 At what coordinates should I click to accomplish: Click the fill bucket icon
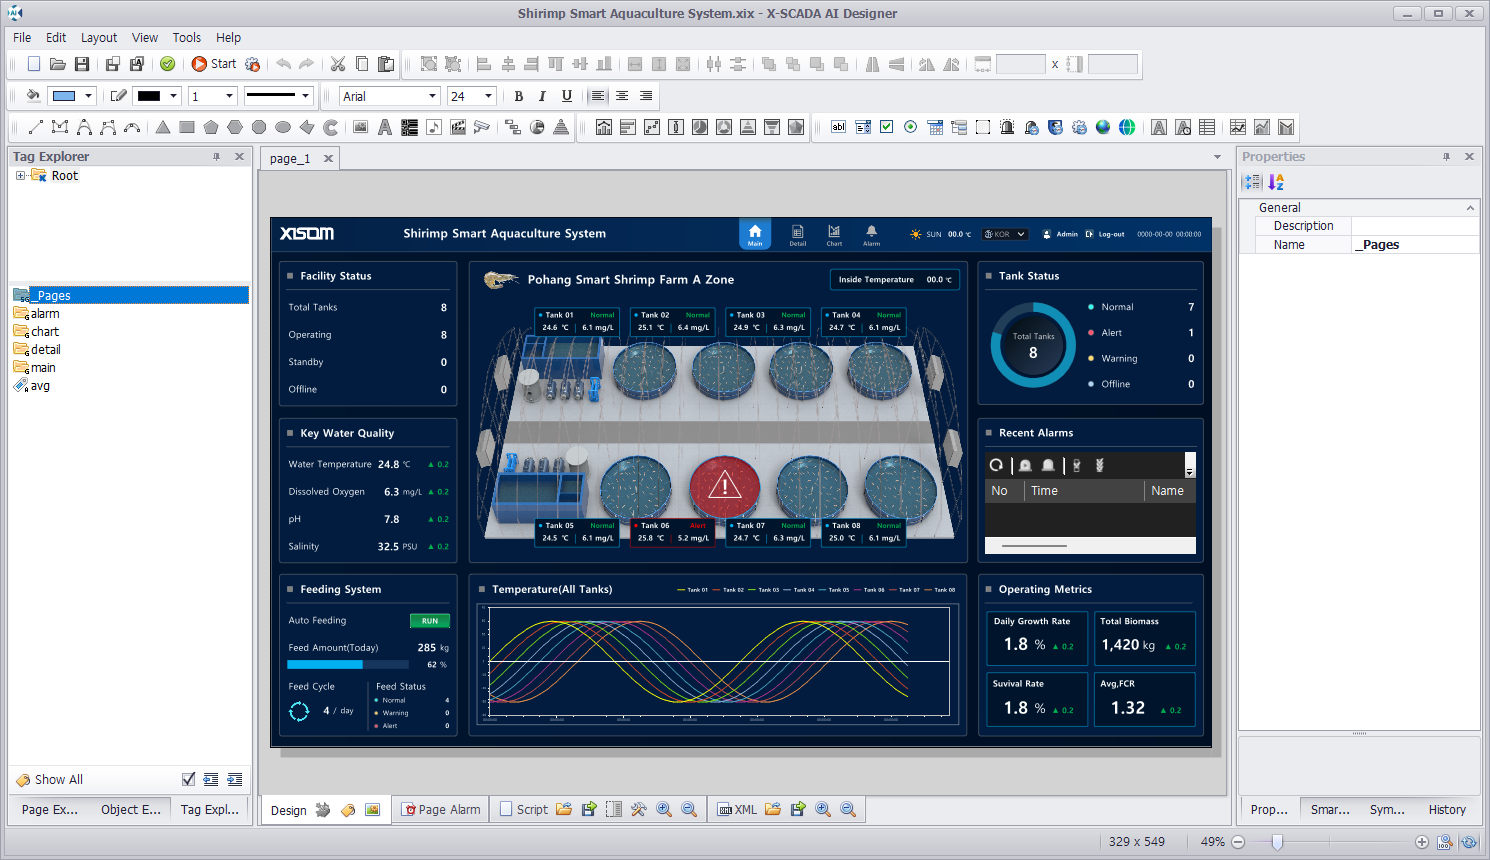tap(33, 96)
